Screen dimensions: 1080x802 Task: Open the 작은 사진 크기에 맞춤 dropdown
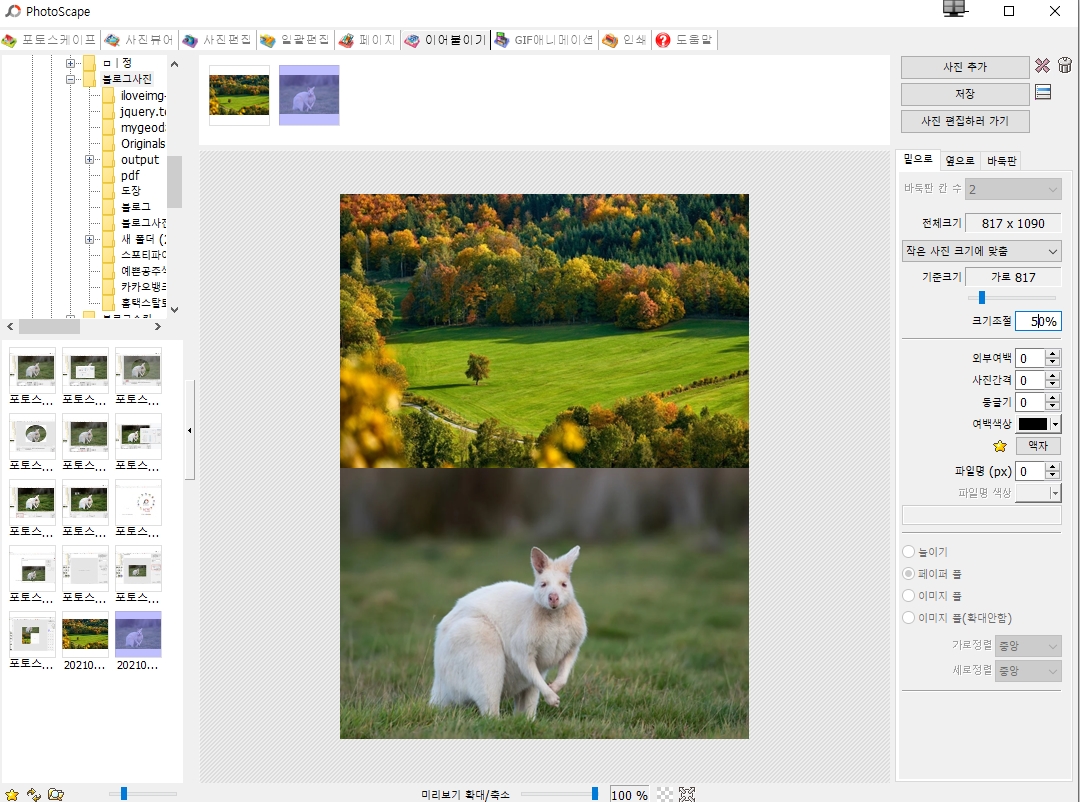[x=982, y=251]
